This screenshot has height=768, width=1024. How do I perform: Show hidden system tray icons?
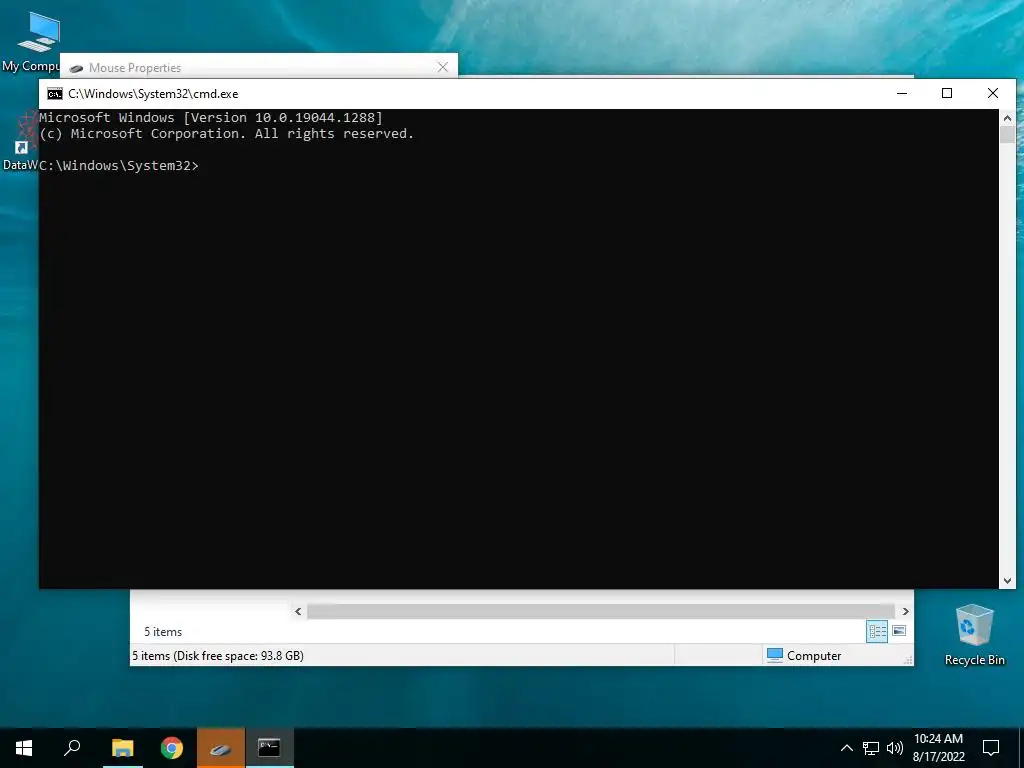(846, 748)
